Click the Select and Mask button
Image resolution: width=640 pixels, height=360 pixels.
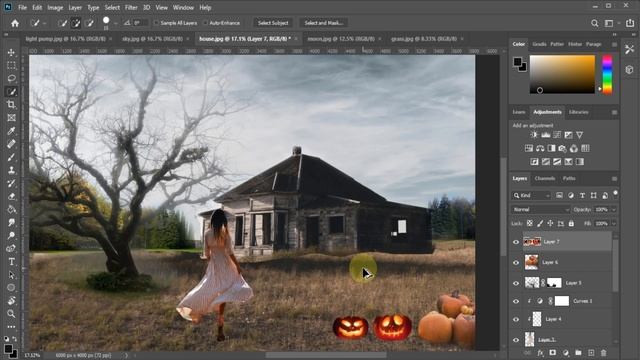click(324, 23)
